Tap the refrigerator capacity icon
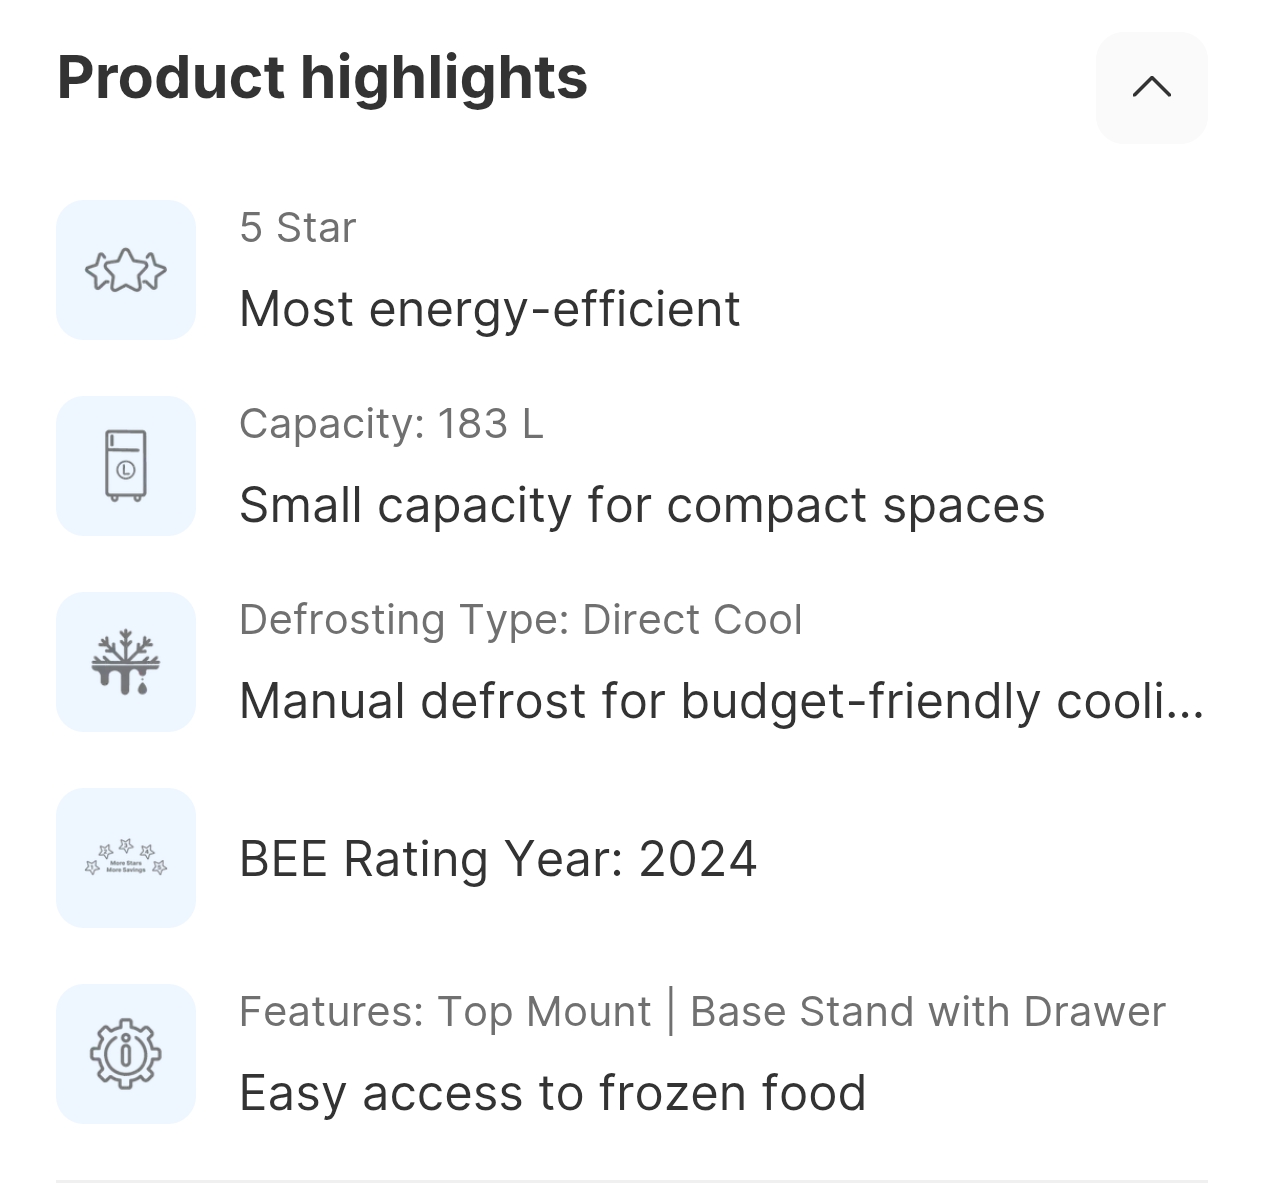1264x1183 pixels. 126,466
